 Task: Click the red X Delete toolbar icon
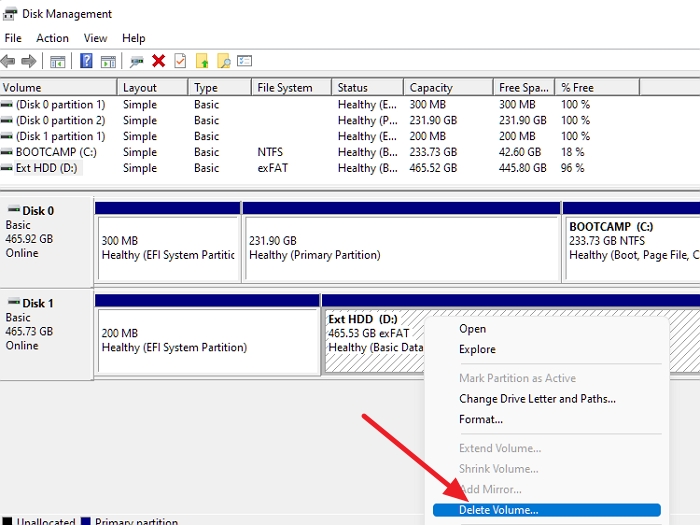click(x=158, y=61)
